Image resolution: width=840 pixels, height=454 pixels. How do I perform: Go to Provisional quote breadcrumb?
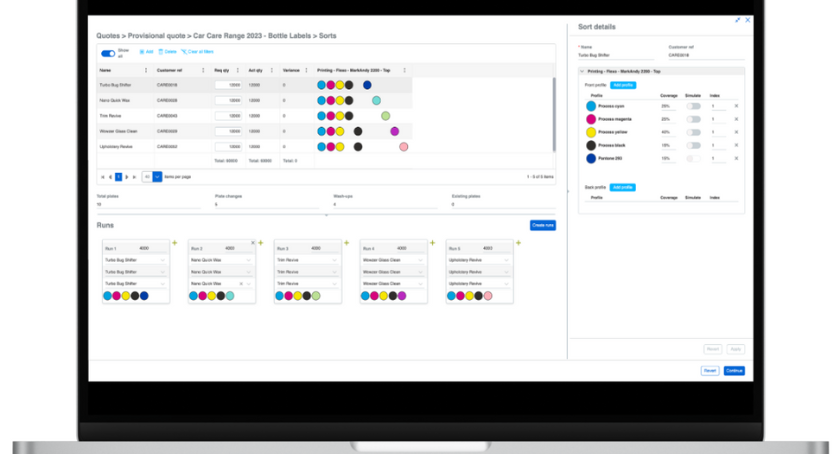point(156,36)
